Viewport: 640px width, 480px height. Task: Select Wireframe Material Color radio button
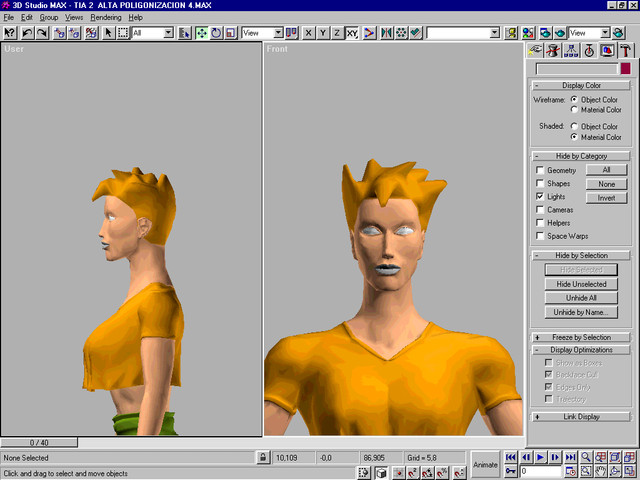click(x=574, y=109)
